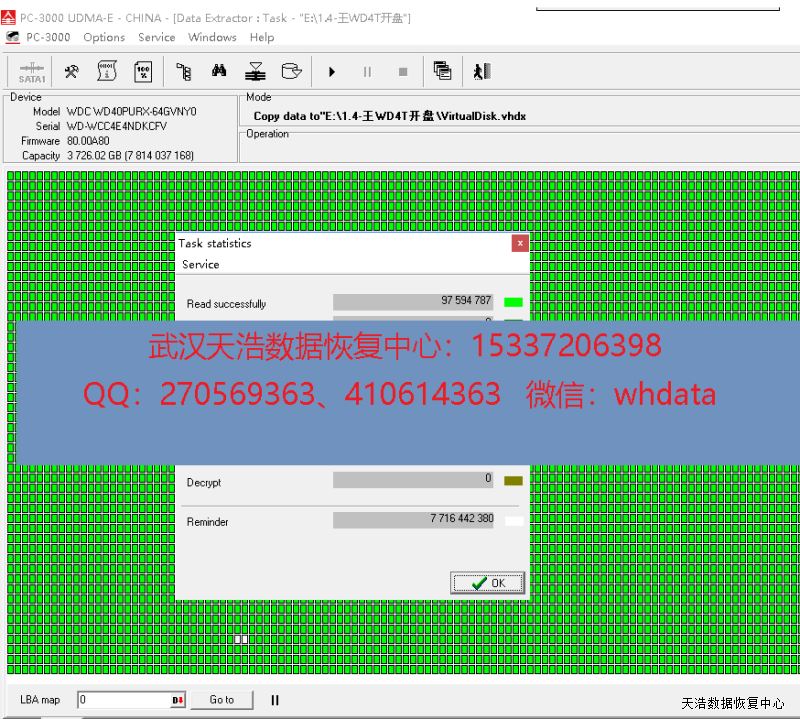
Task: Open the Windows menu
Action: [x=212, y=37]
